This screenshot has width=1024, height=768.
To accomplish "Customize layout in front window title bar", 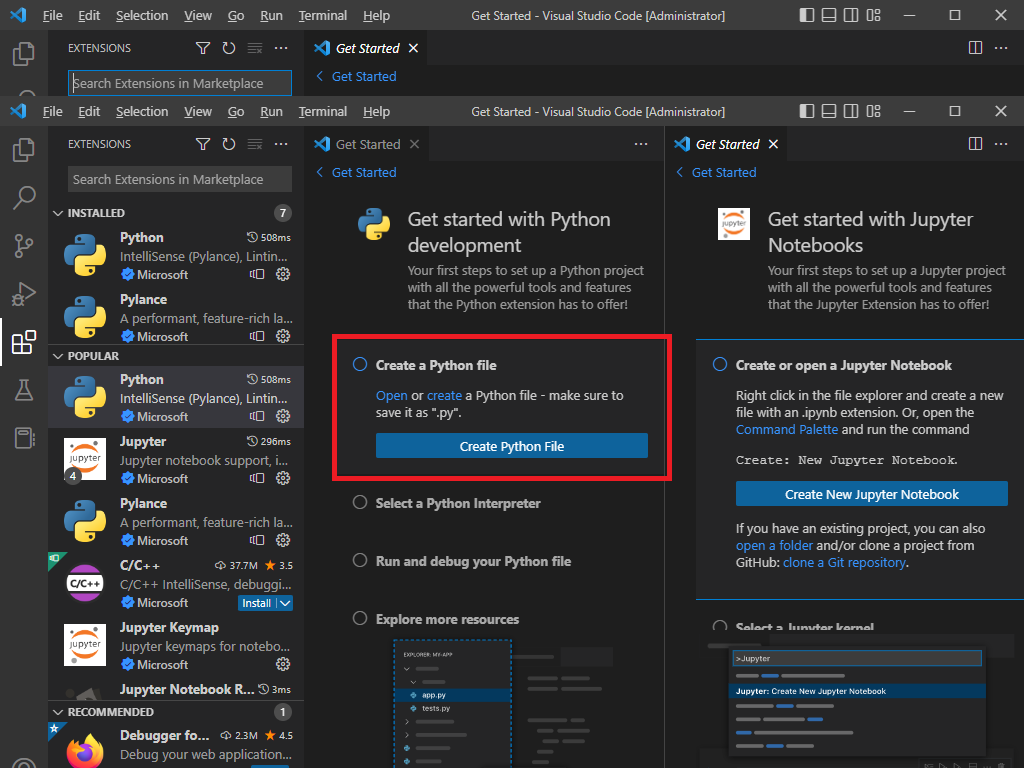I will (873, 111).
